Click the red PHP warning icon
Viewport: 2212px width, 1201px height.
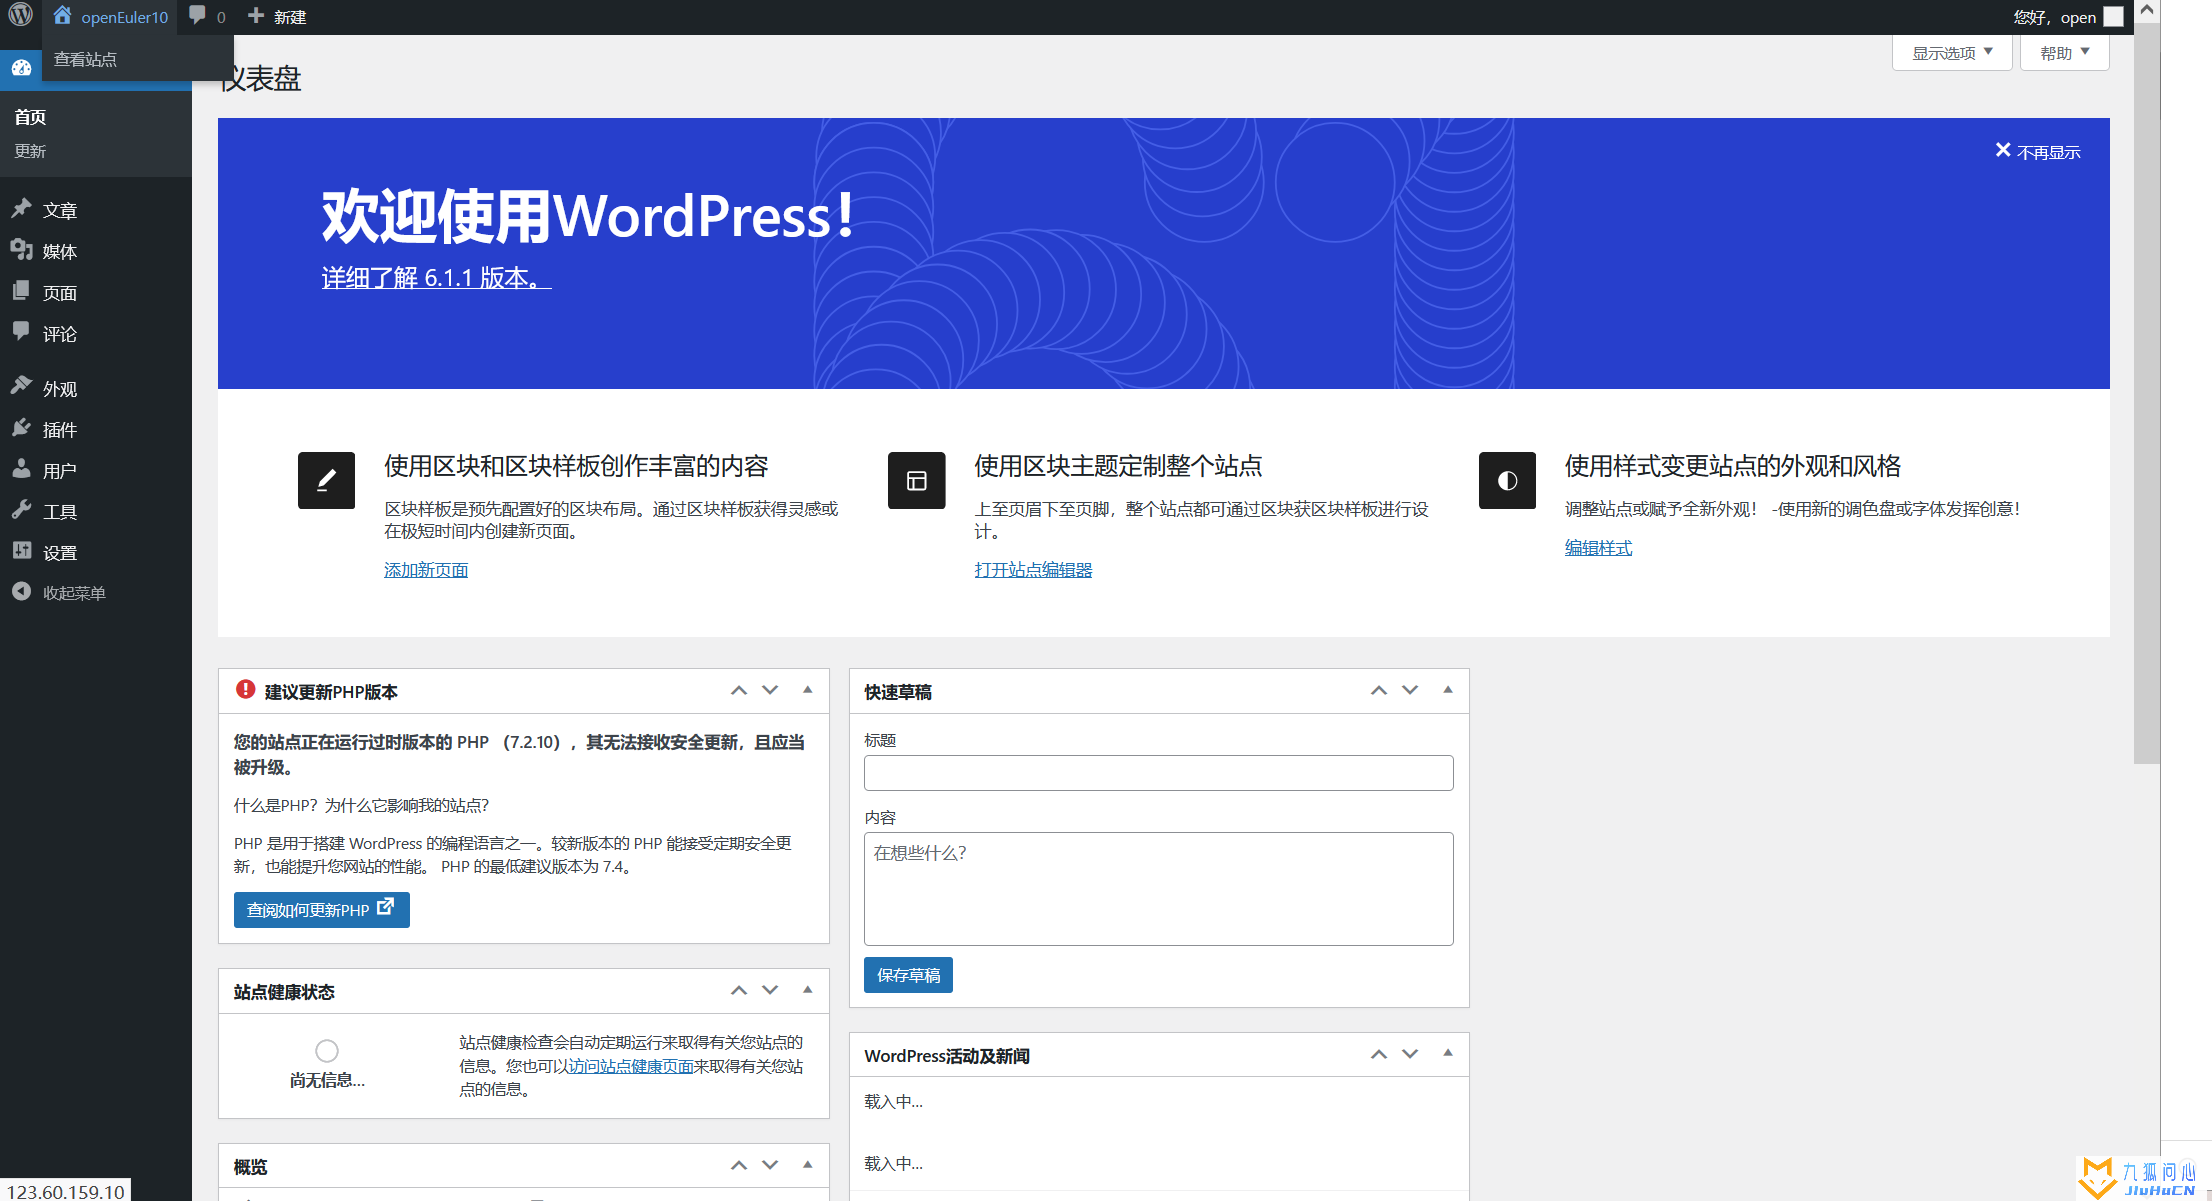[x=245, y=689]
